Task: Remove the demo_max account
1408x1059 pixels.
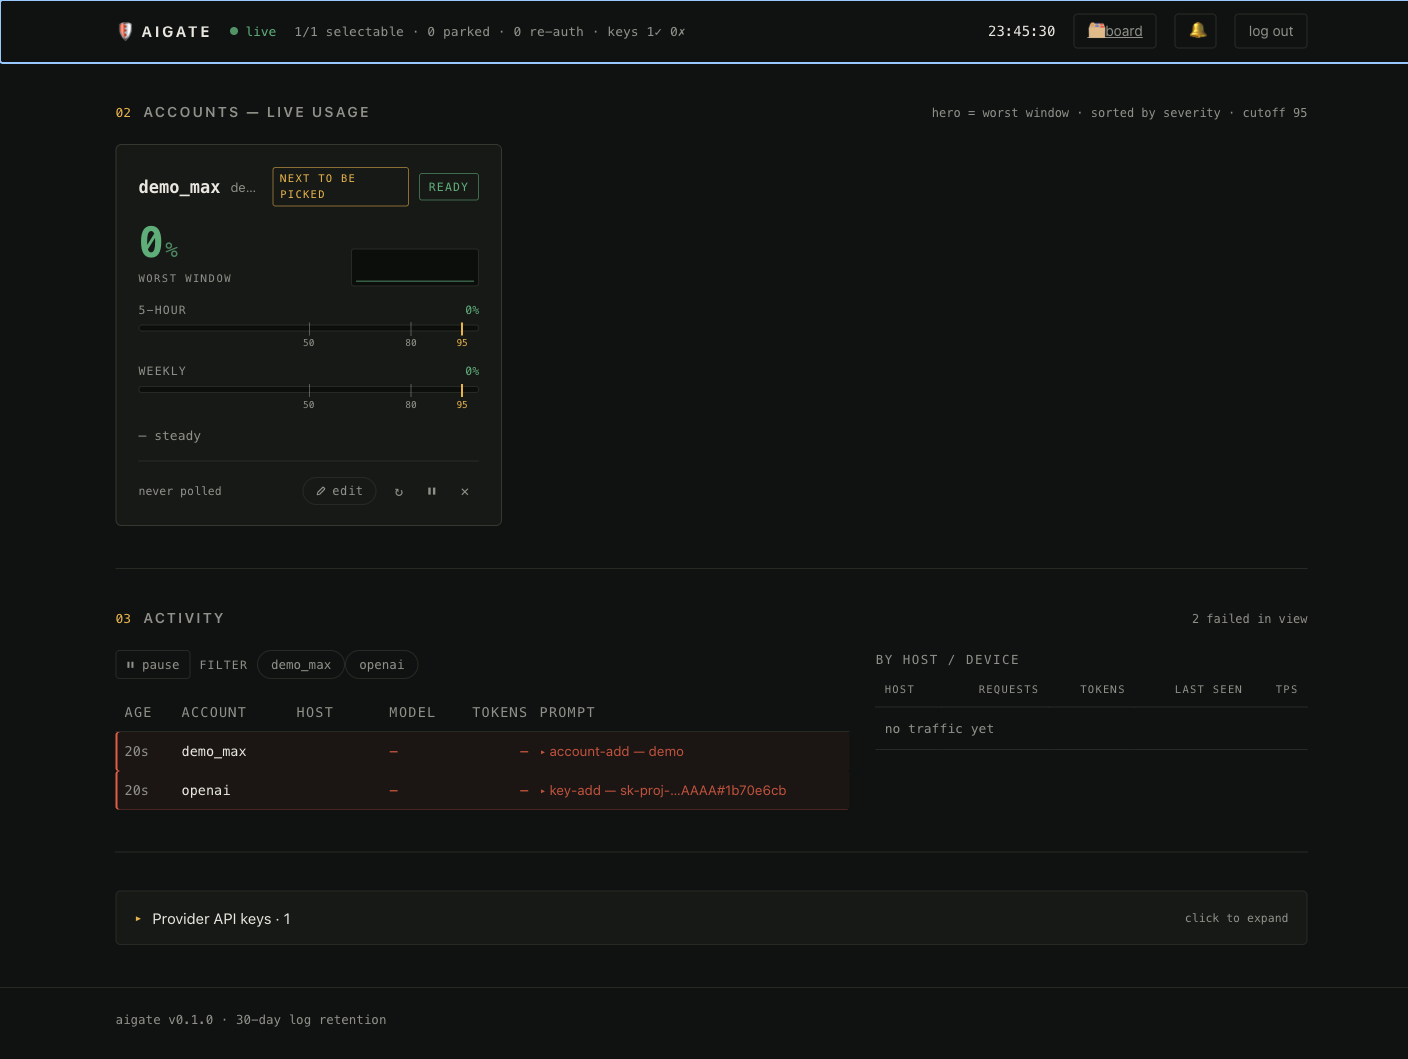Action: coord(465,491)
